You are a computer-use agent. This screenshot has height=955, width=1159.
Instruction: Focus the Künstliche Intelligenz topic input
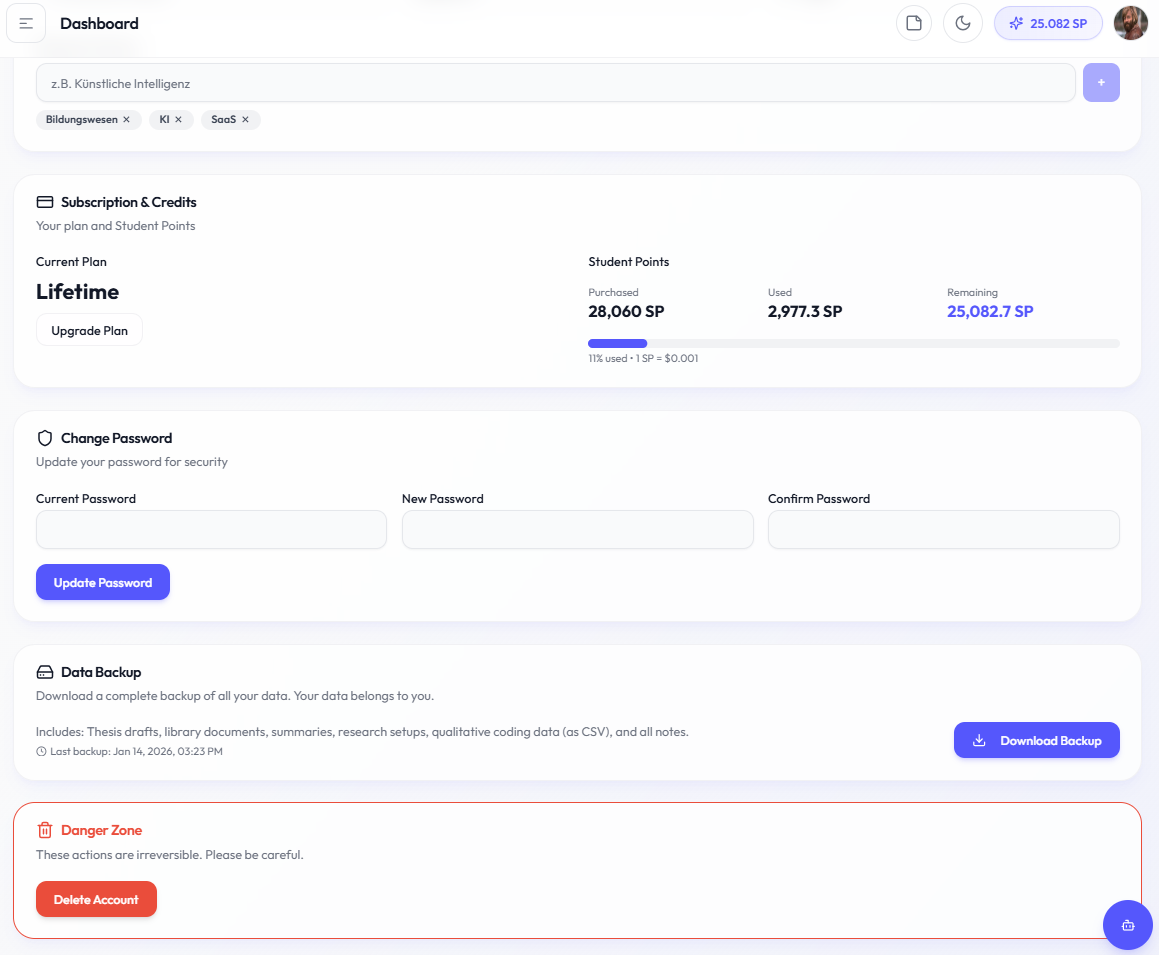coord(555,83)
